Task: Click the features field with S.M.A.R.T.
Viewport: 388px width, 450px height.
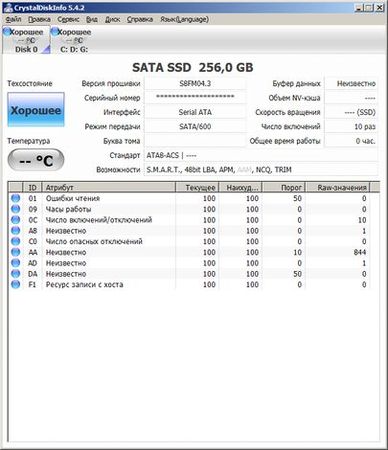Action: [x=261, y=170]
